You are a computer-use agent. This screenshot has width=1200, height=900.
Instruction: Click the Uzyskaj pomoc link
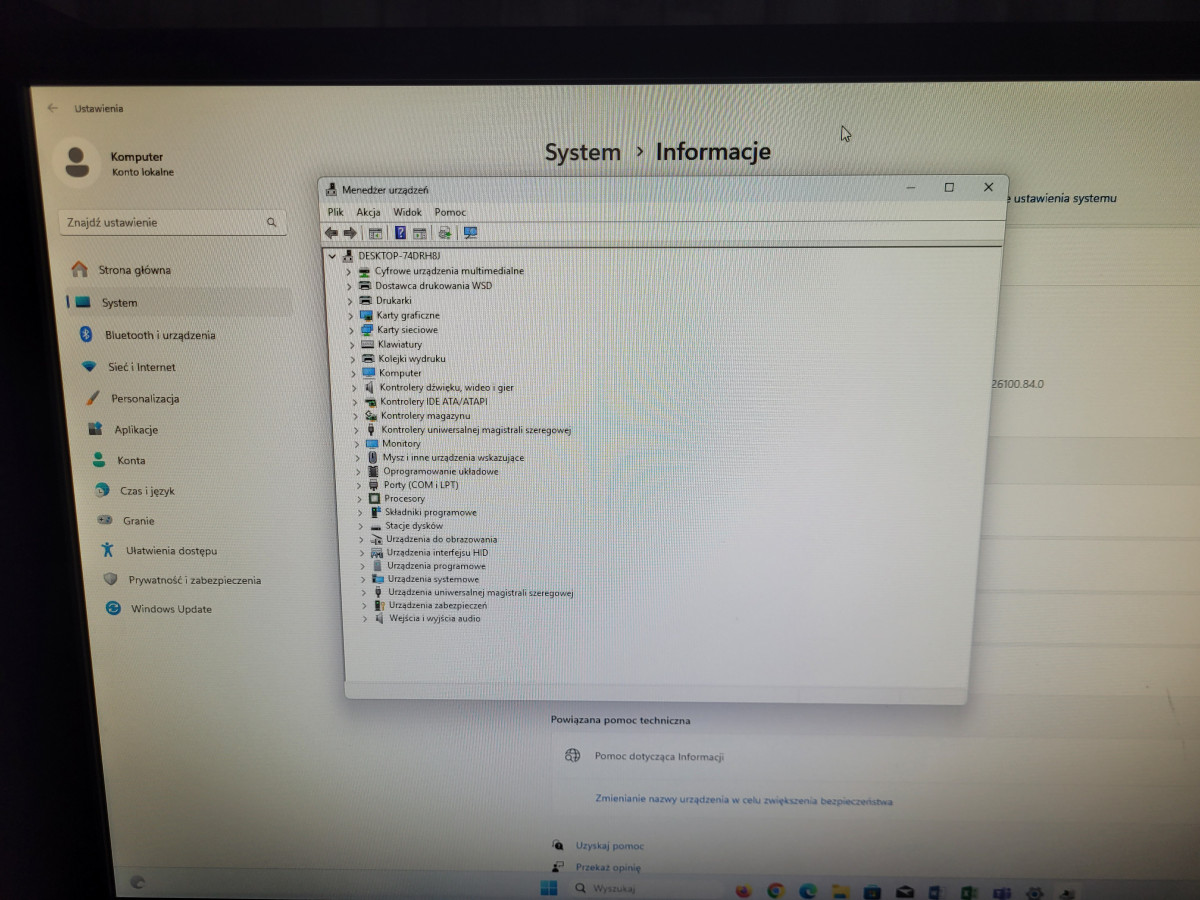coord(609,846)
